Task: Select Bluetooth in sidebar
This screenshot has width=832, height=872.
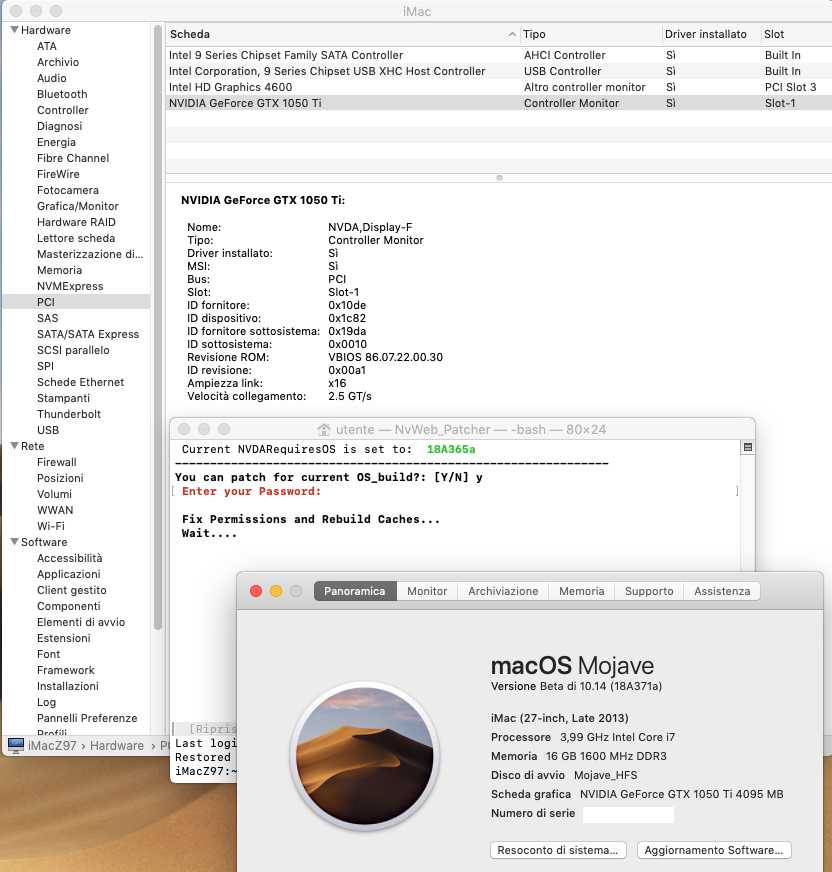Action: tap(62, 95)
